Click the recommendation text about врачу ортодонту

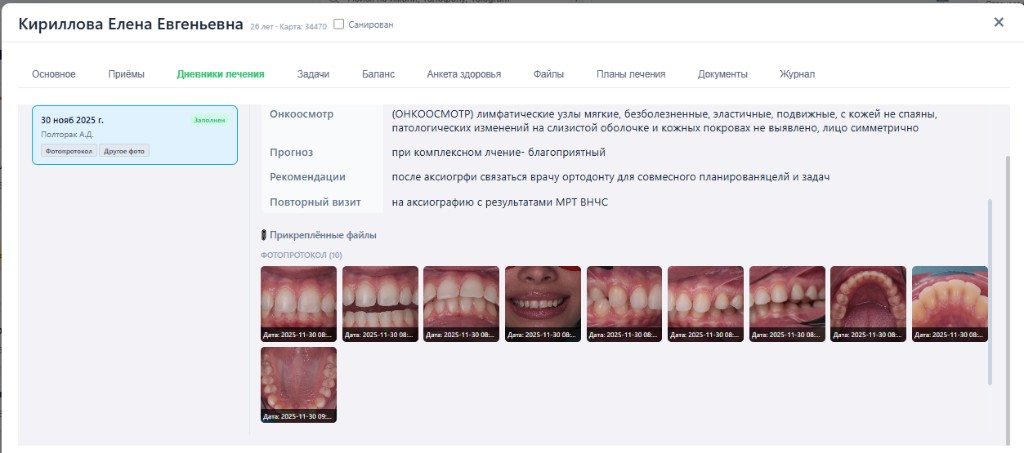click(611, 177)
